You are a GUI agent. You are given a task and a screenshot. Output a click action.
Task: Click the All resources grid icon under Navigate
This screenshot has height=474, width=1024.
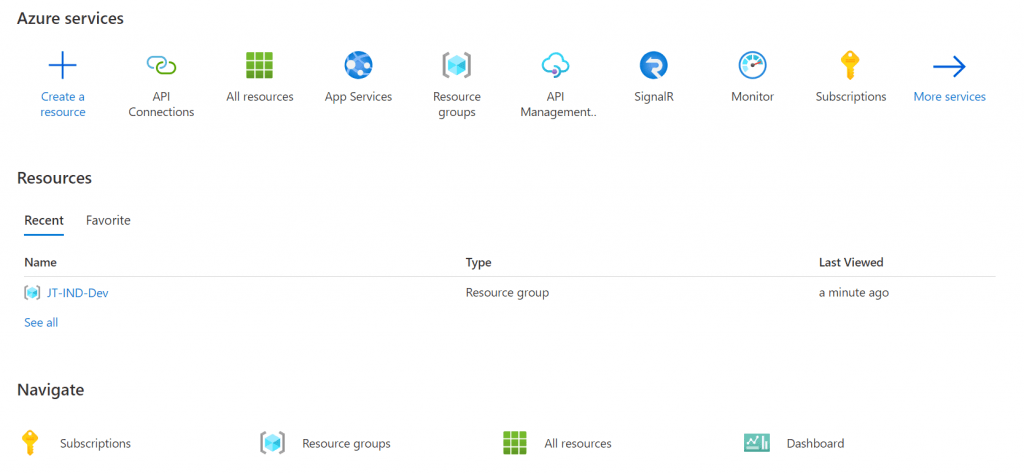click(x=515, y=443)
